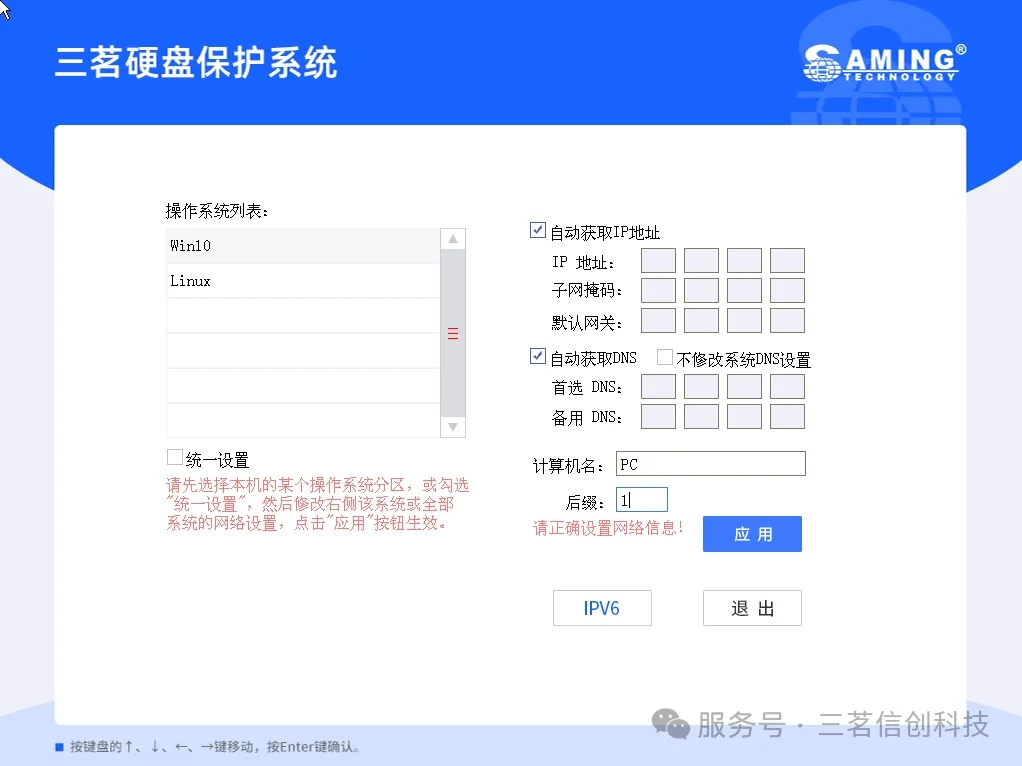Click the red scrollbar grip handle
The height and width of the screenshot is (766, 1022).
453,334
